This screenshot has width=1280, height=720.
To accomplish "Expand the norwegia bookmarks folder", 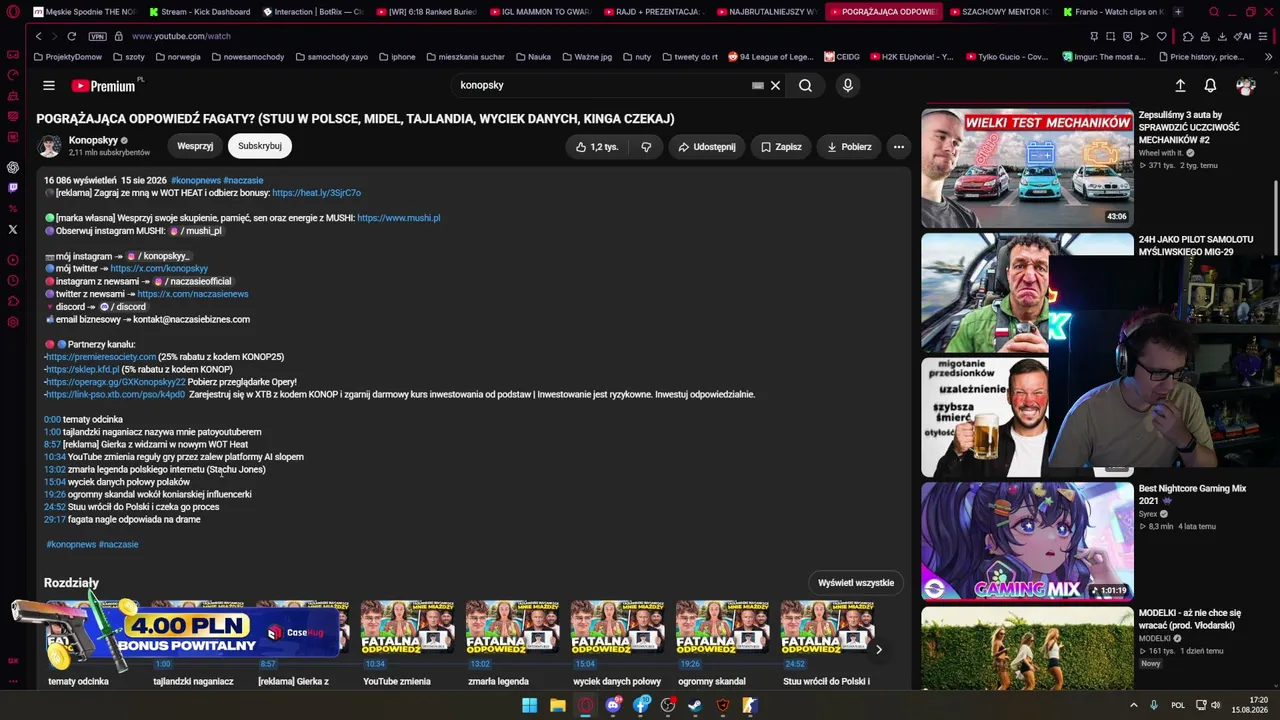I will [x=177, y=57].
